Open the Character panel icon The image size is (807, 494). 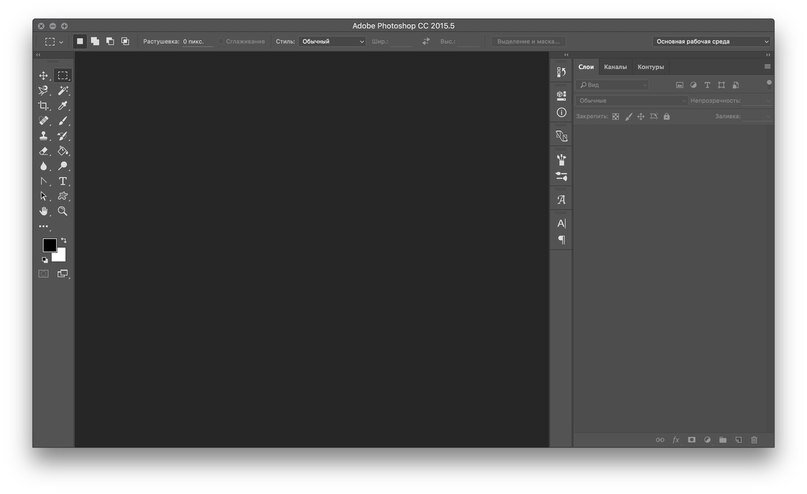click(x=561, y=223)
